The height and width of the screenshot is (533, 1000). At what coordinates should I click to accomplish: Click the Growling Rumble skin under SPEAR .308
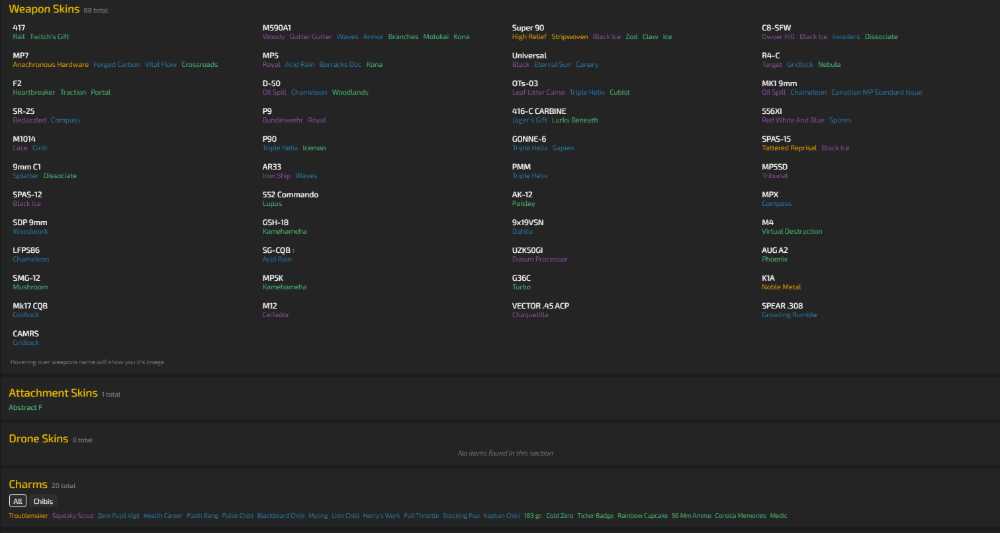pos(790,315)
